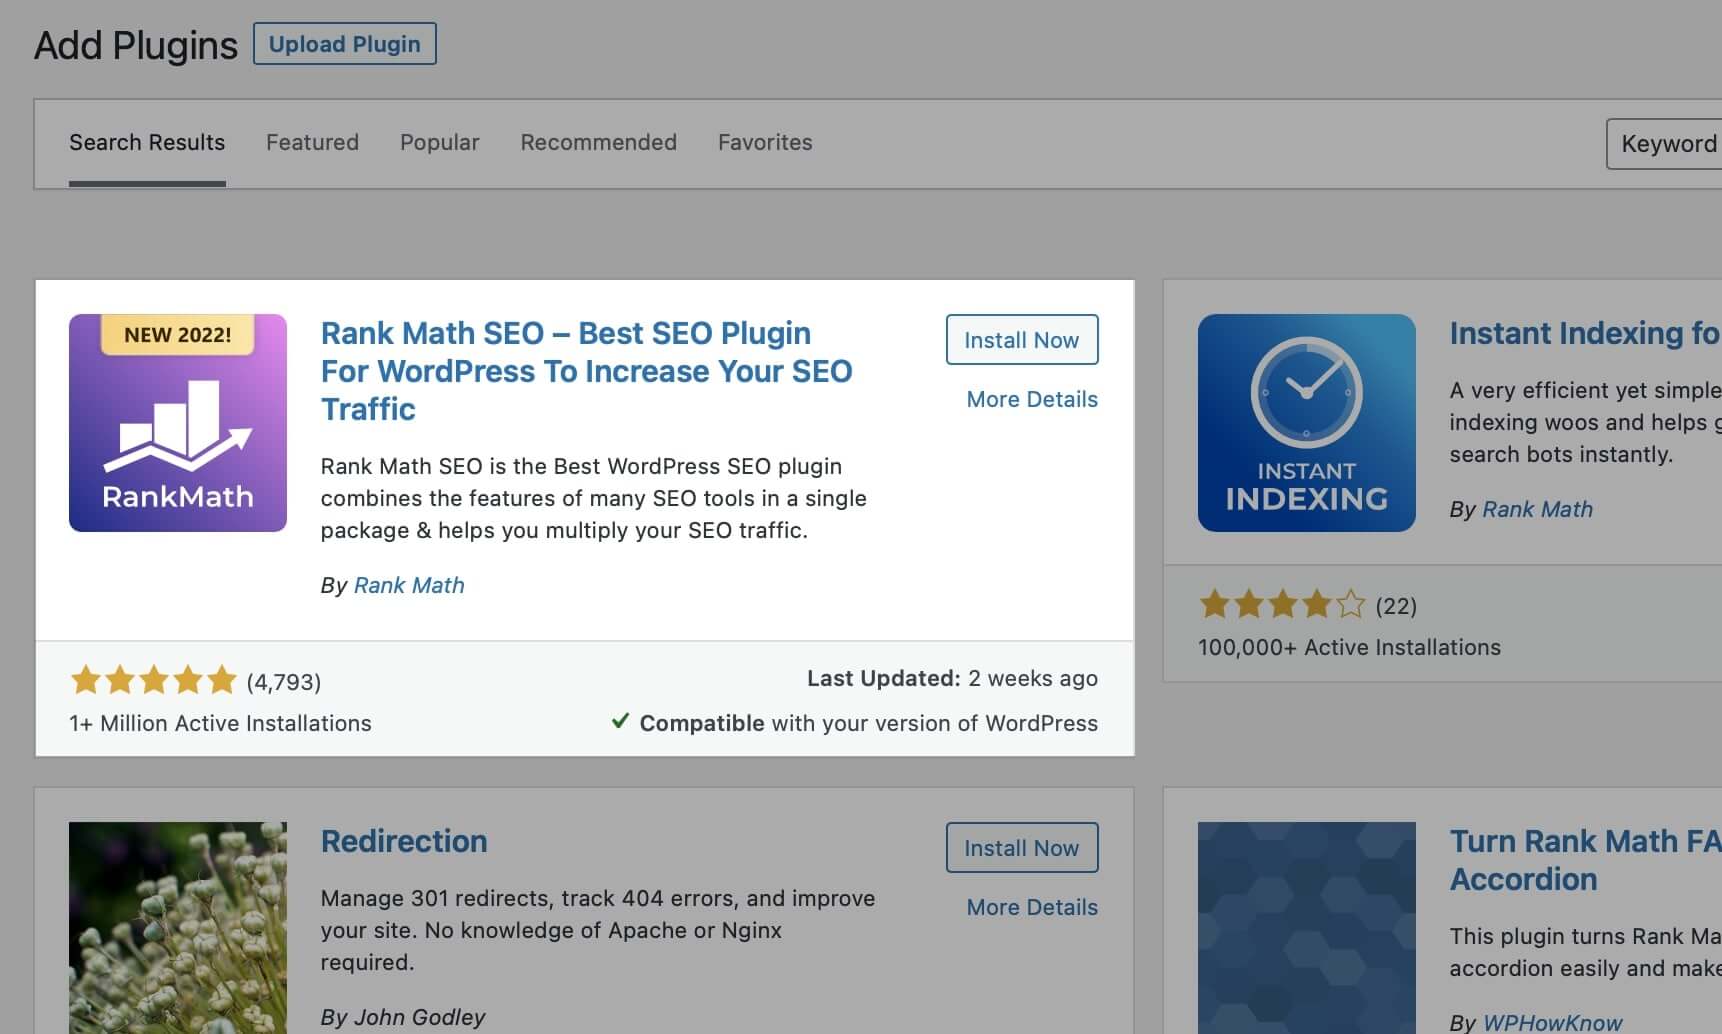View More Details for Redirection
This screenshot has width=1722, height=1034.
point(1032,907)
